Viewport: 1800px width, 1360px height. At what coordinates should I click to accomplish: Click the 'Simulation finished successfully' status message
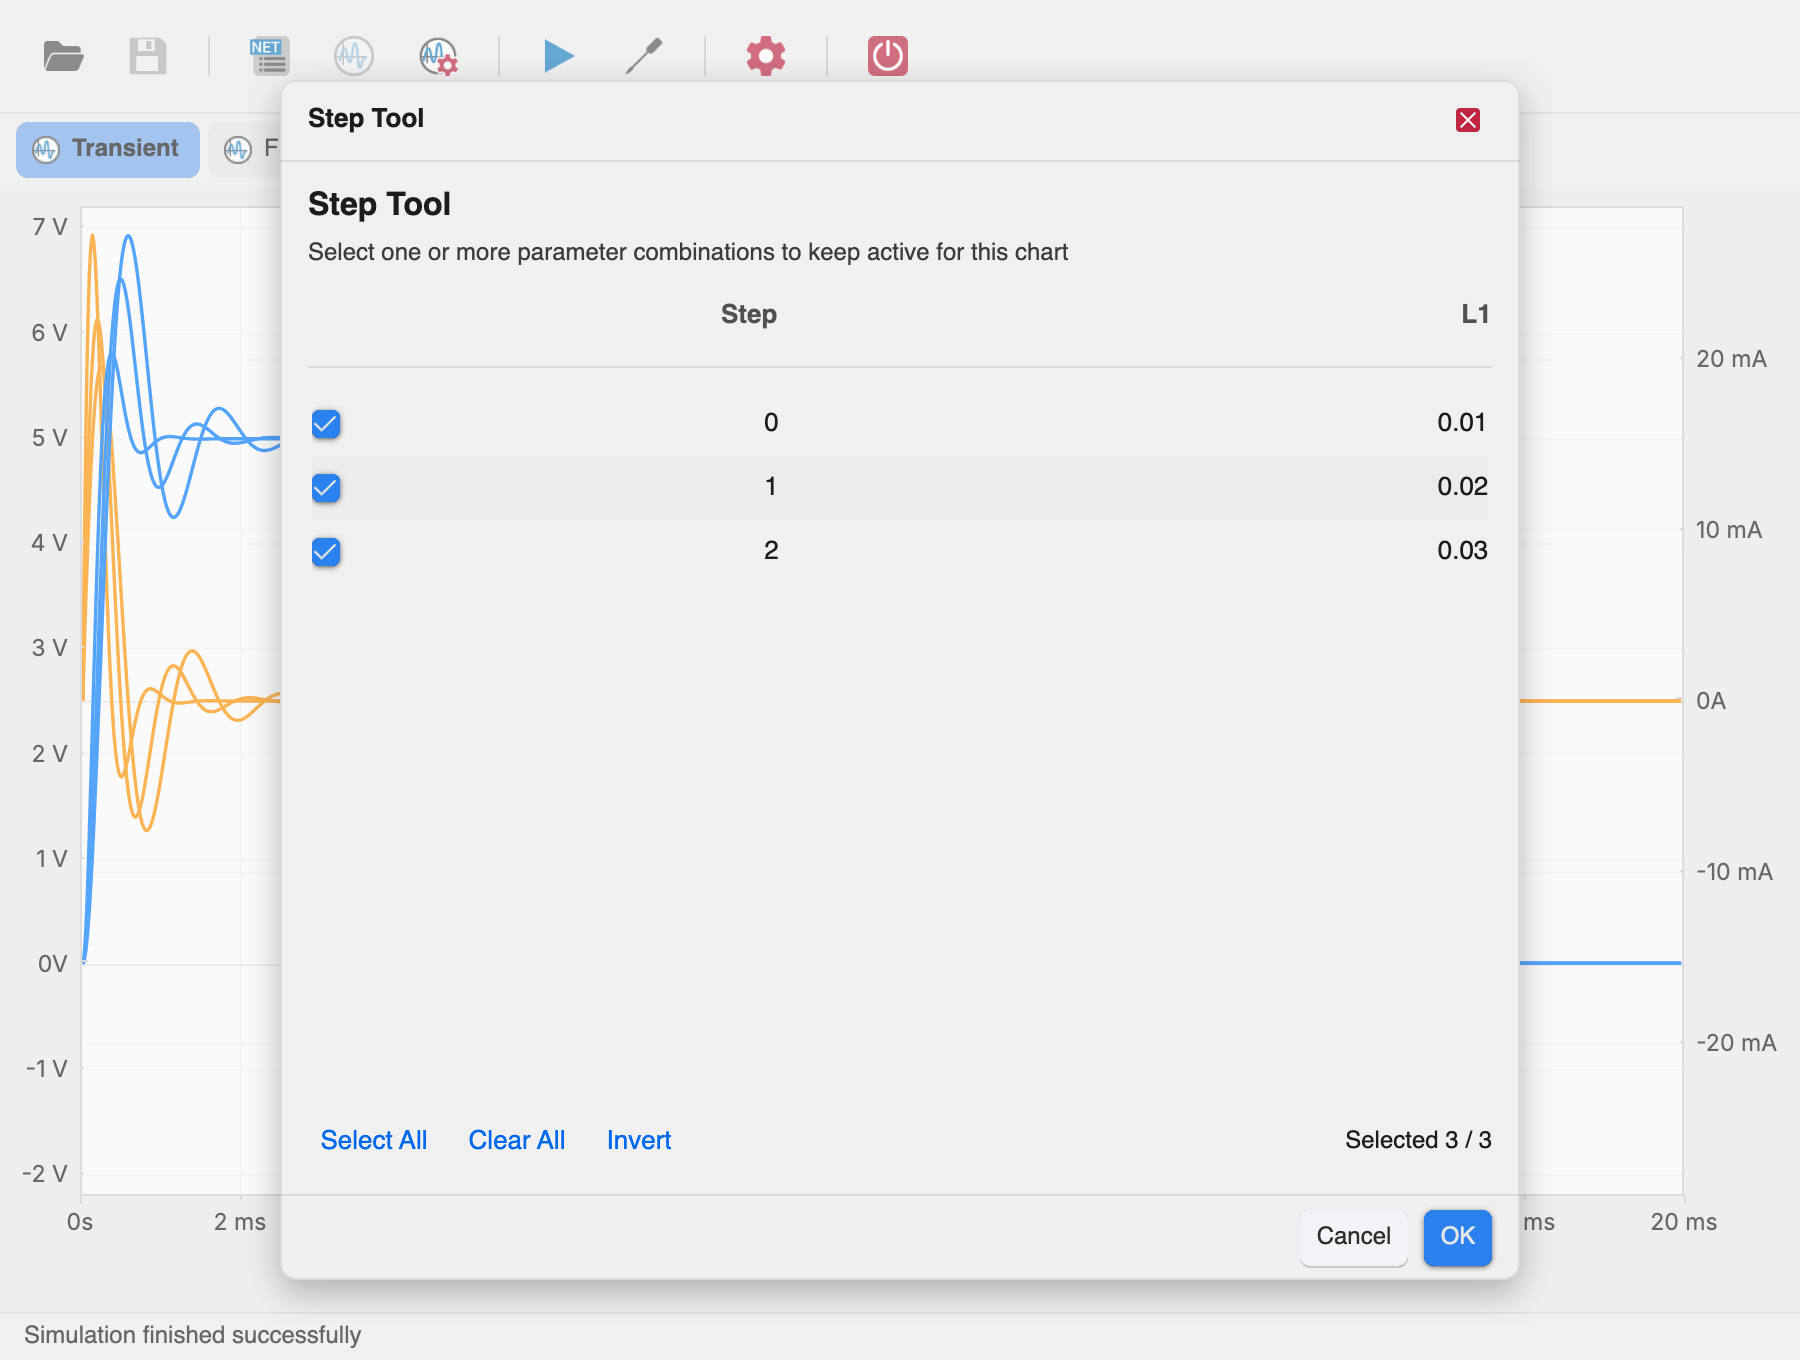(193, 1335)
